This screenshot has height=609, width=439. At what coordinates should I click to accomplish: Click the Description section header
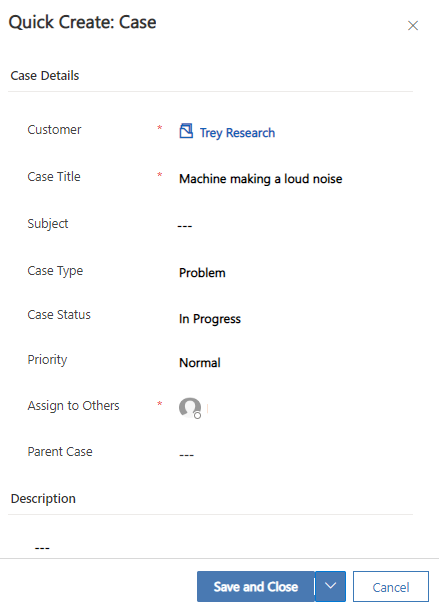[x=43, y=499]
